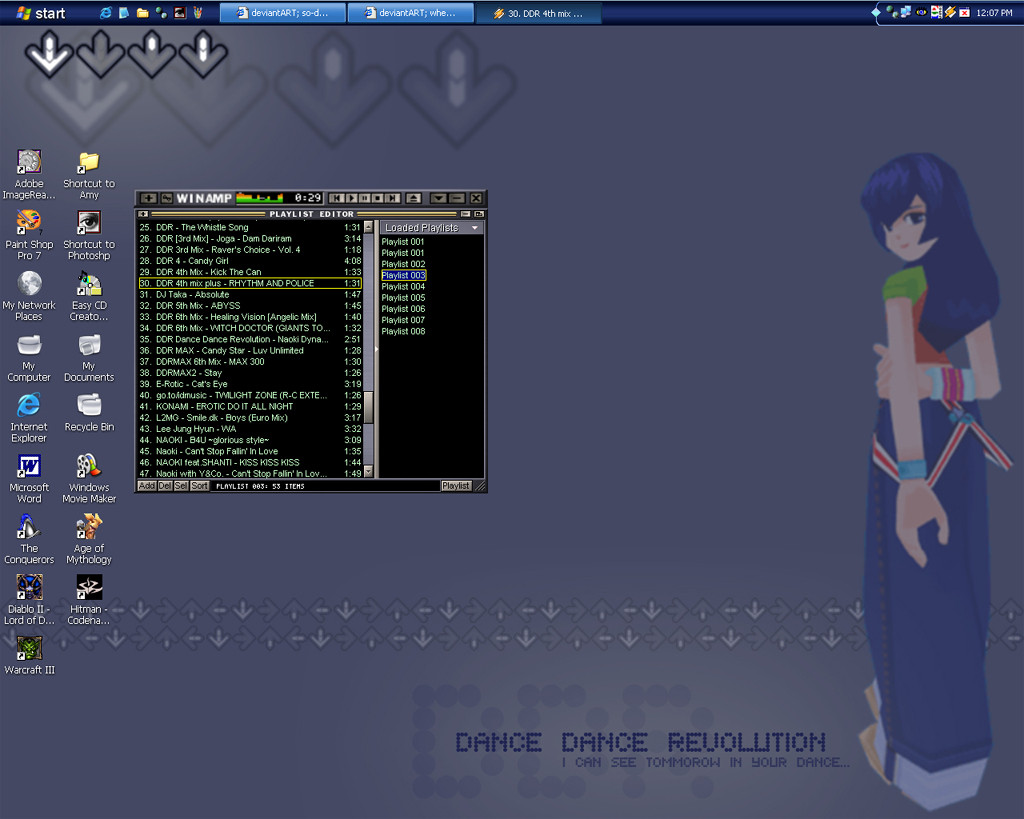
Task: Click the playlist scrollbar down arrow
Action: (368, 472)
